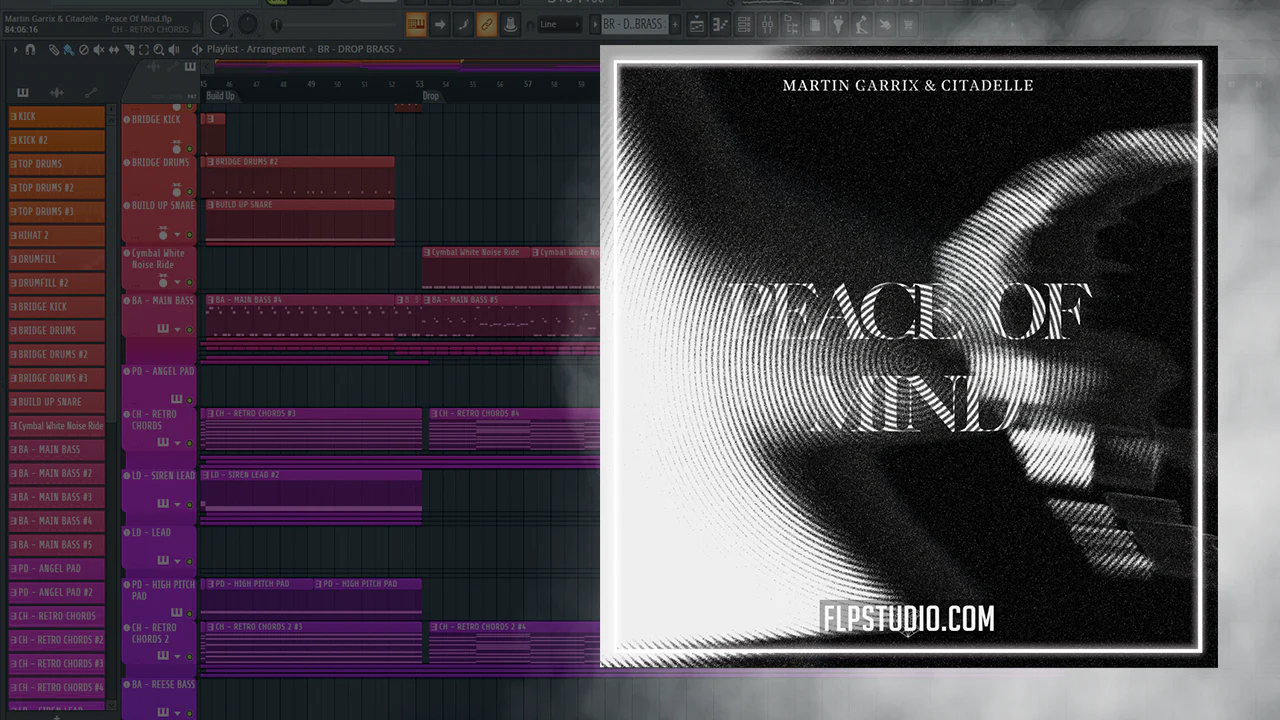This screenshot has width=1280, height=720.
Task: Select the Playback speaker tool
Action: pos(175,49)
